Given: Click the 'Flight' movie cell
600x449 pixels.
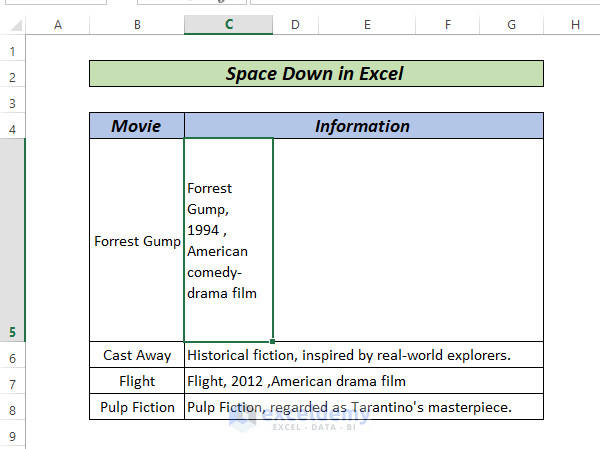Looking at the screenshot, I should pyautogui.click(x=136, y=381).
